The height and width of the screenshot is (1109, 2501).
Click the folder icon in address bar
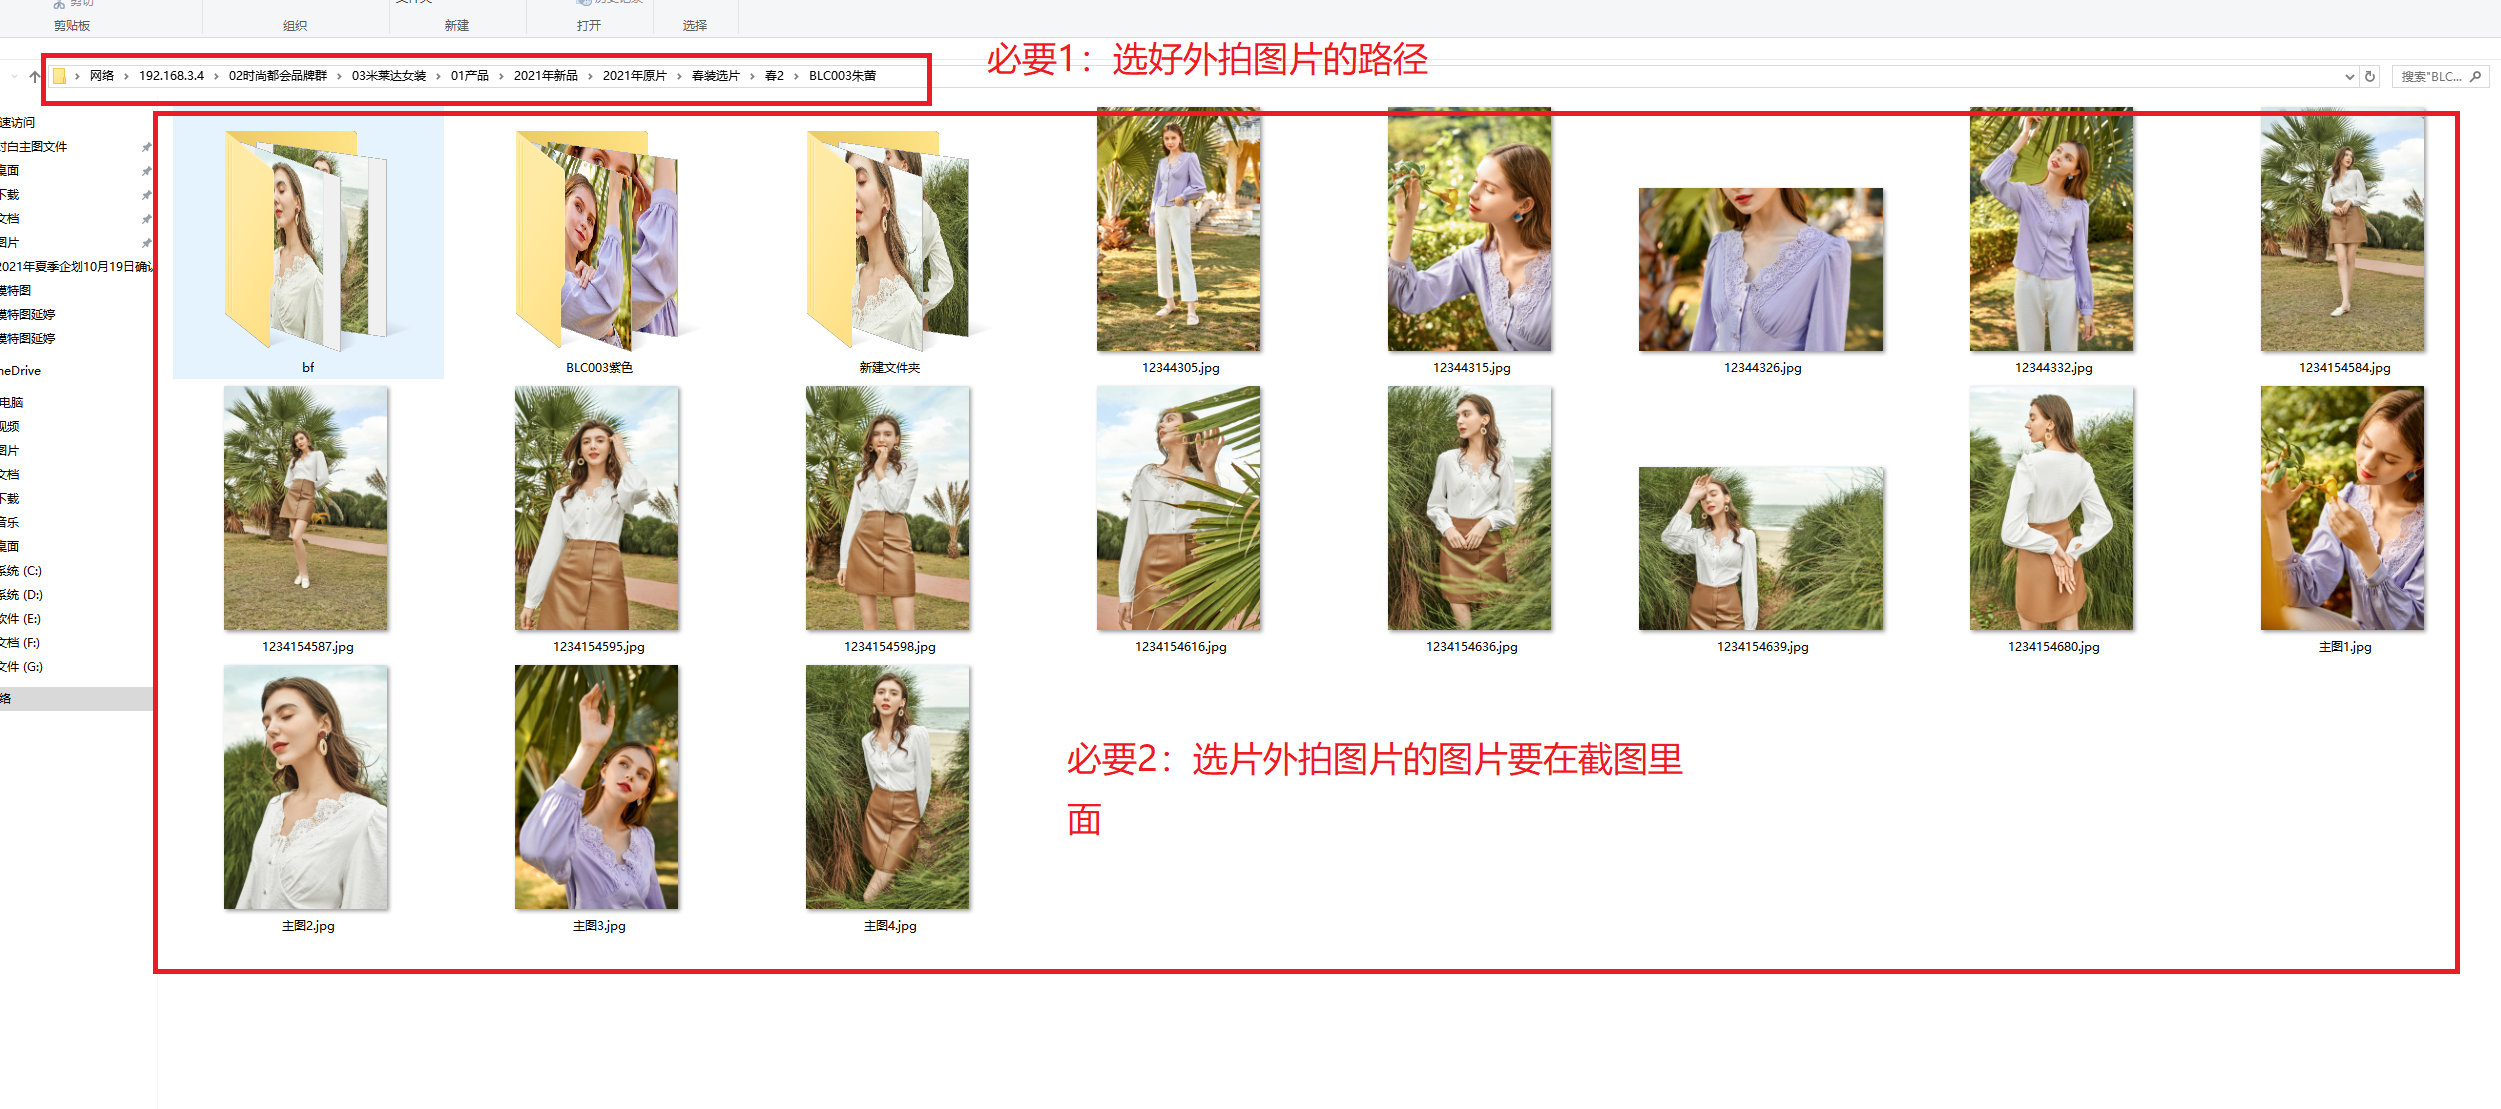(x=60, y=76)
